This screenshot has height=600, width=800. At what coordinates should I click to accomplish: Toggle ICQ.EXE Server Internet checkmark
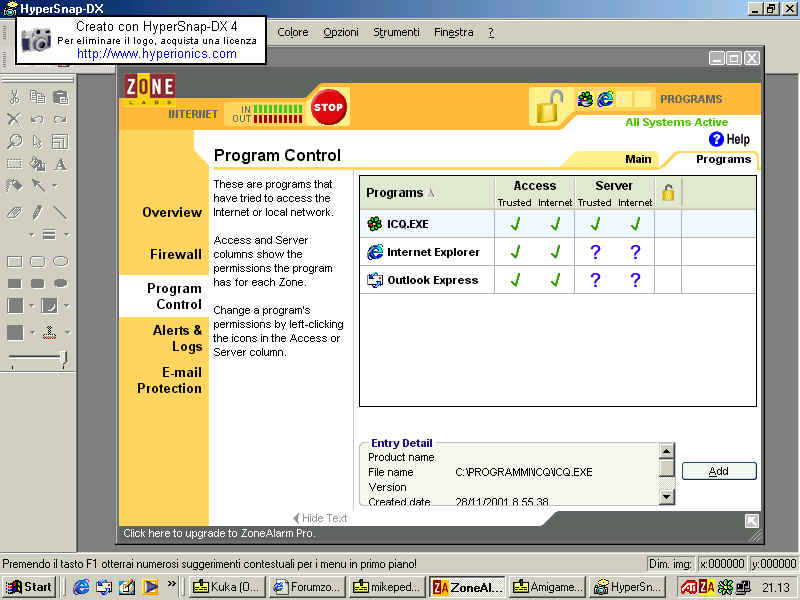pyautogui.click(x=635, y=223)
